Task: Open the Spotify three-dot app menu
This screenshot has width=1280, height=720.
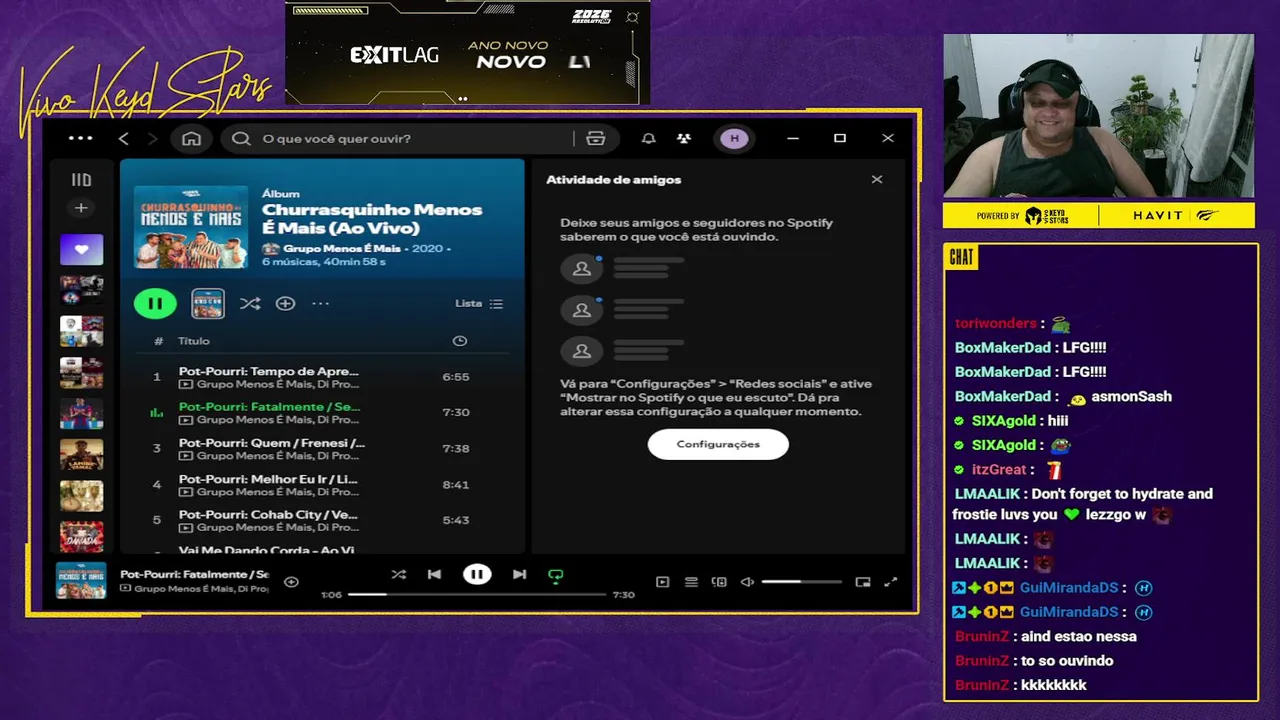Action: tap(80, 138)
